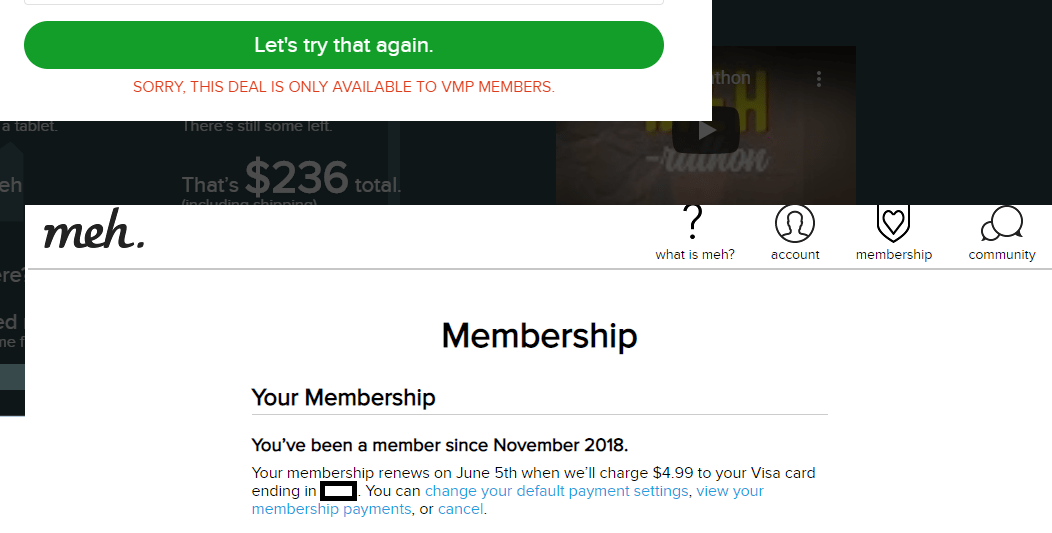The height and width of the screenshot is (533, 1052).
Task: Click the 'Your Membership' section heading
Action: pyautogui.click(x=343, y=397)
